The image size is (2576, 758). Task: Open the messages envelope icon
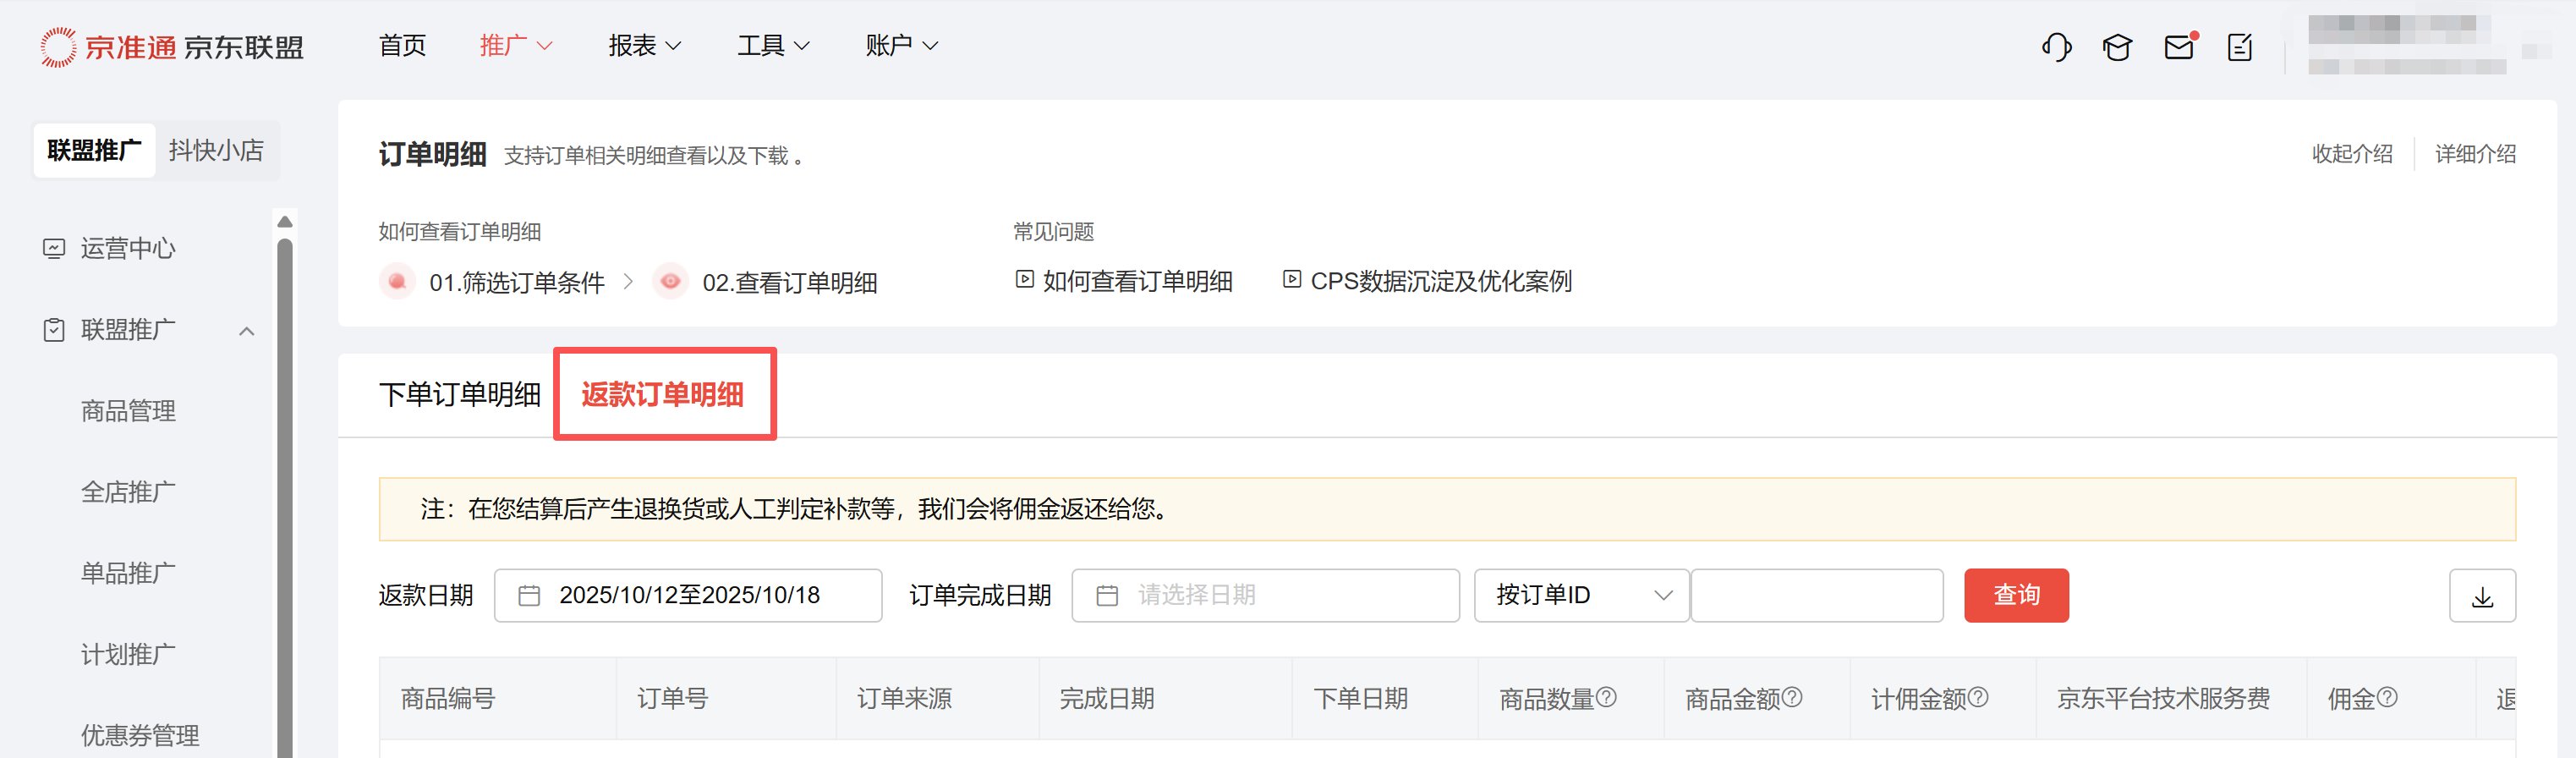click(x=2179, y=47)
